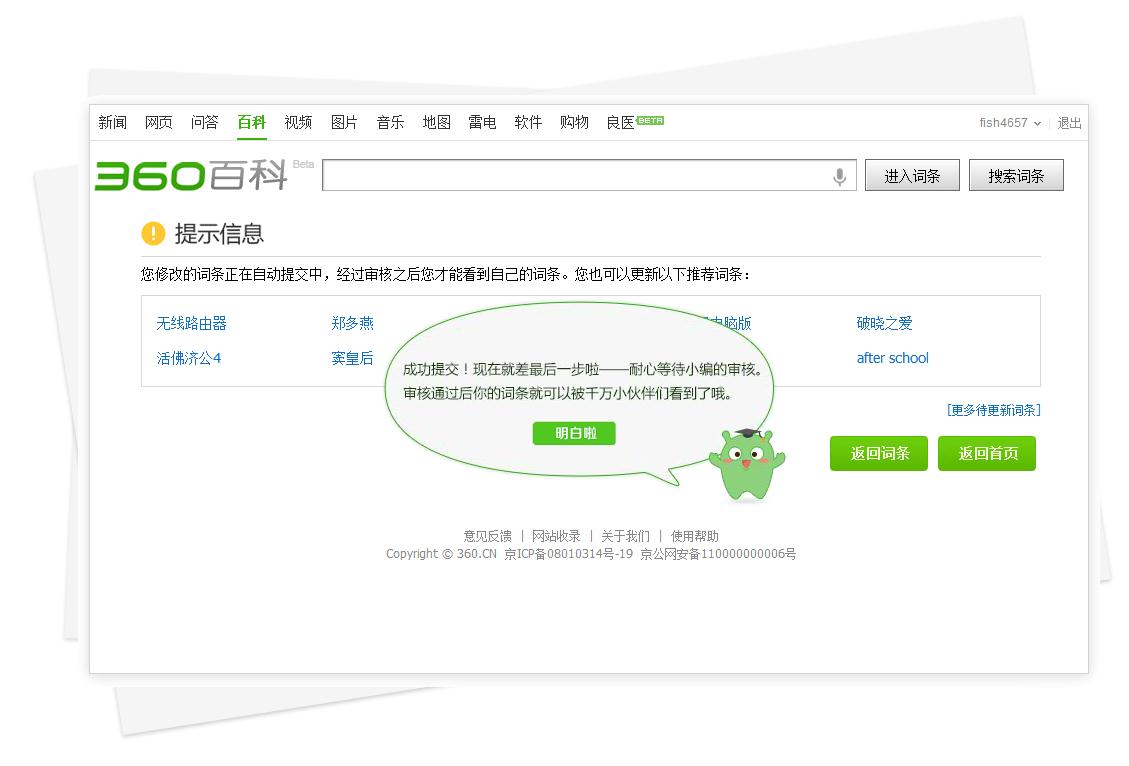Open the 无线路由器 entry link

(x=192, y=323)
